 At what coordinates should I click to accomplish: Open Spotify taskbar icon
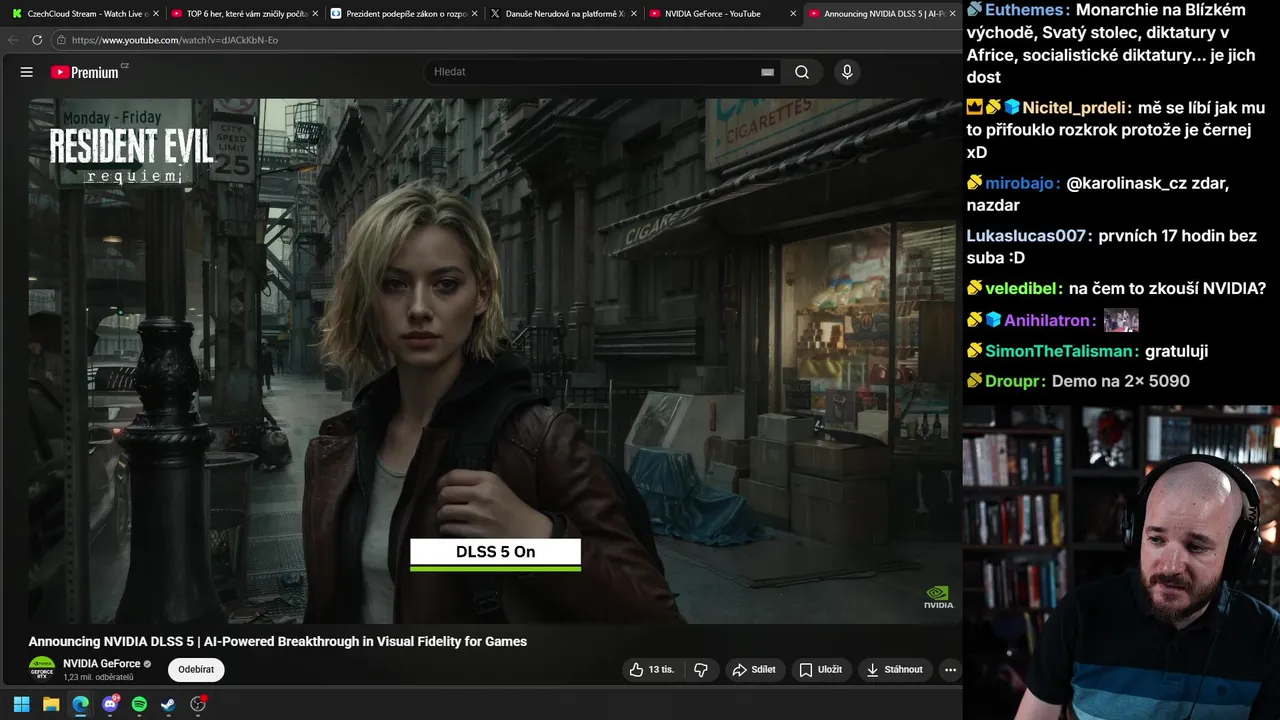tap(139, 704)
